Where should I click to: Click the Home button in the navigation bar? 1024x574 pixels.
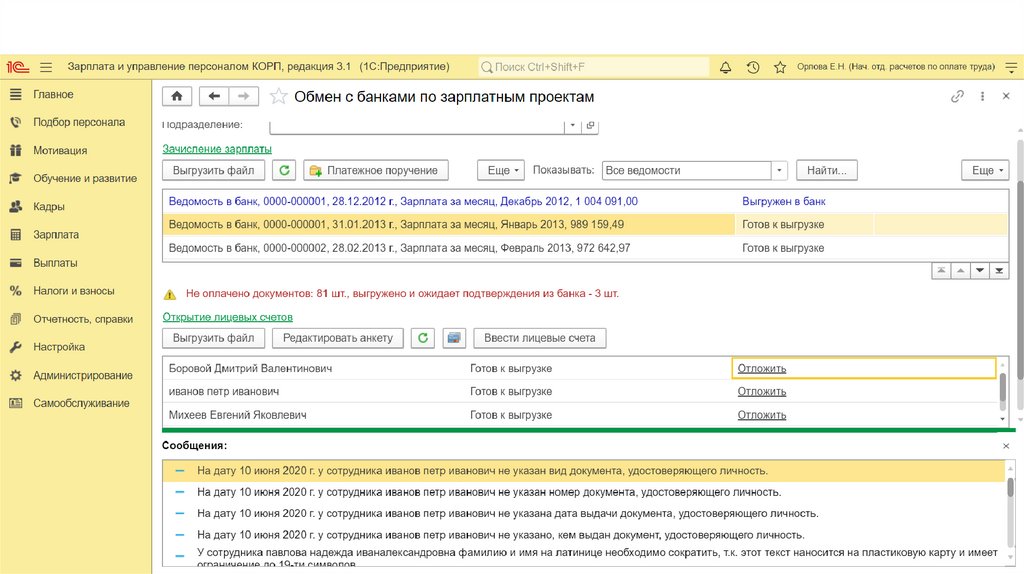point(177,96)
